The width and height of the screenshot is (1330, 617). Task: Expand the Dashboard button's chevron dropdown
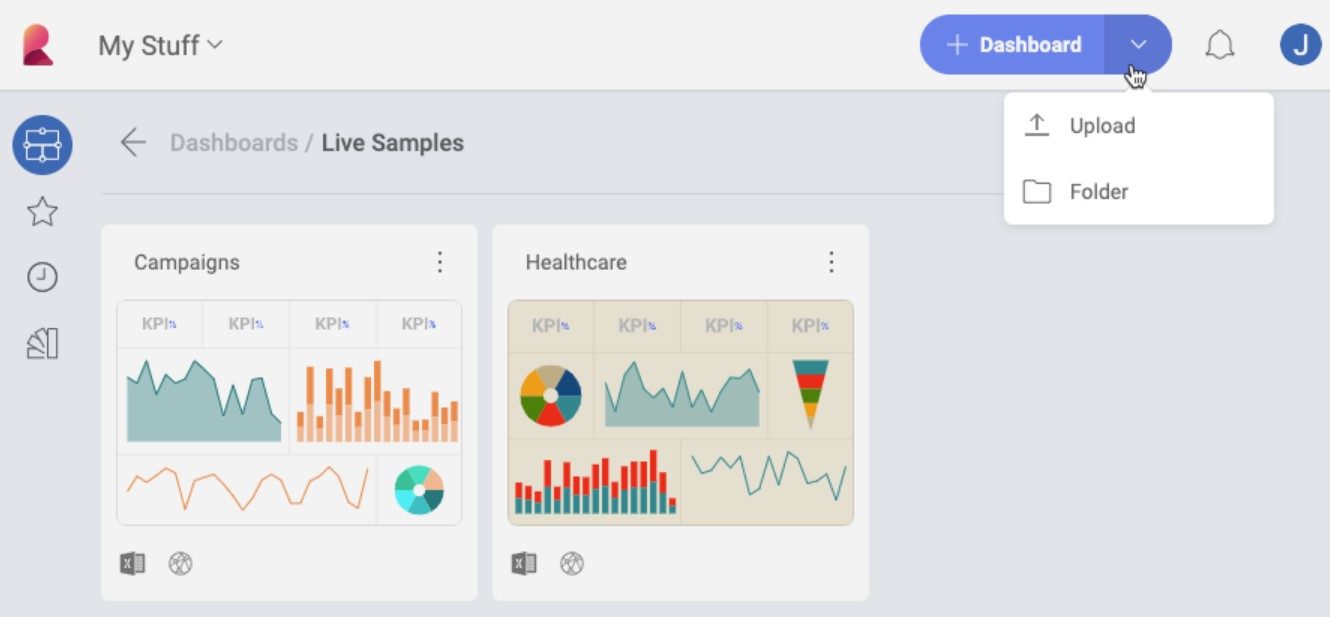[x=1138, y=44]
